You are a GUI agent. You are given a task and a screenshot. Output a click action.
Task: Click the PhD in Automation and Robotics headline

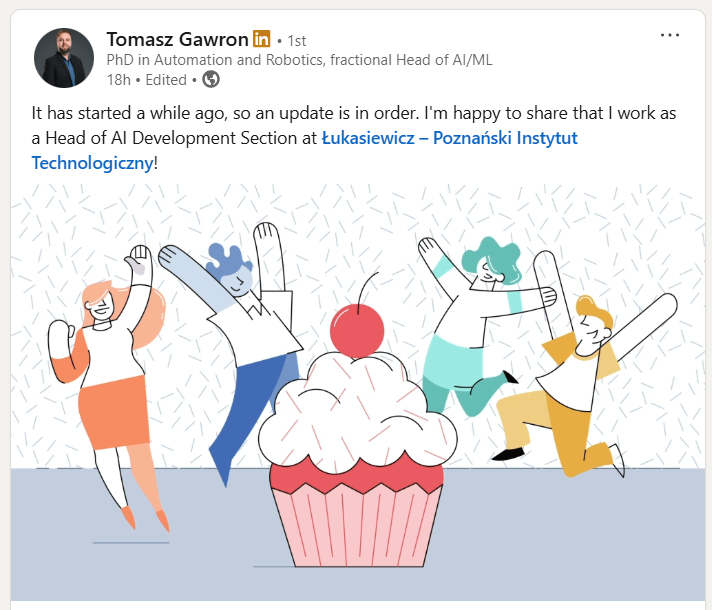pos(299,60)
